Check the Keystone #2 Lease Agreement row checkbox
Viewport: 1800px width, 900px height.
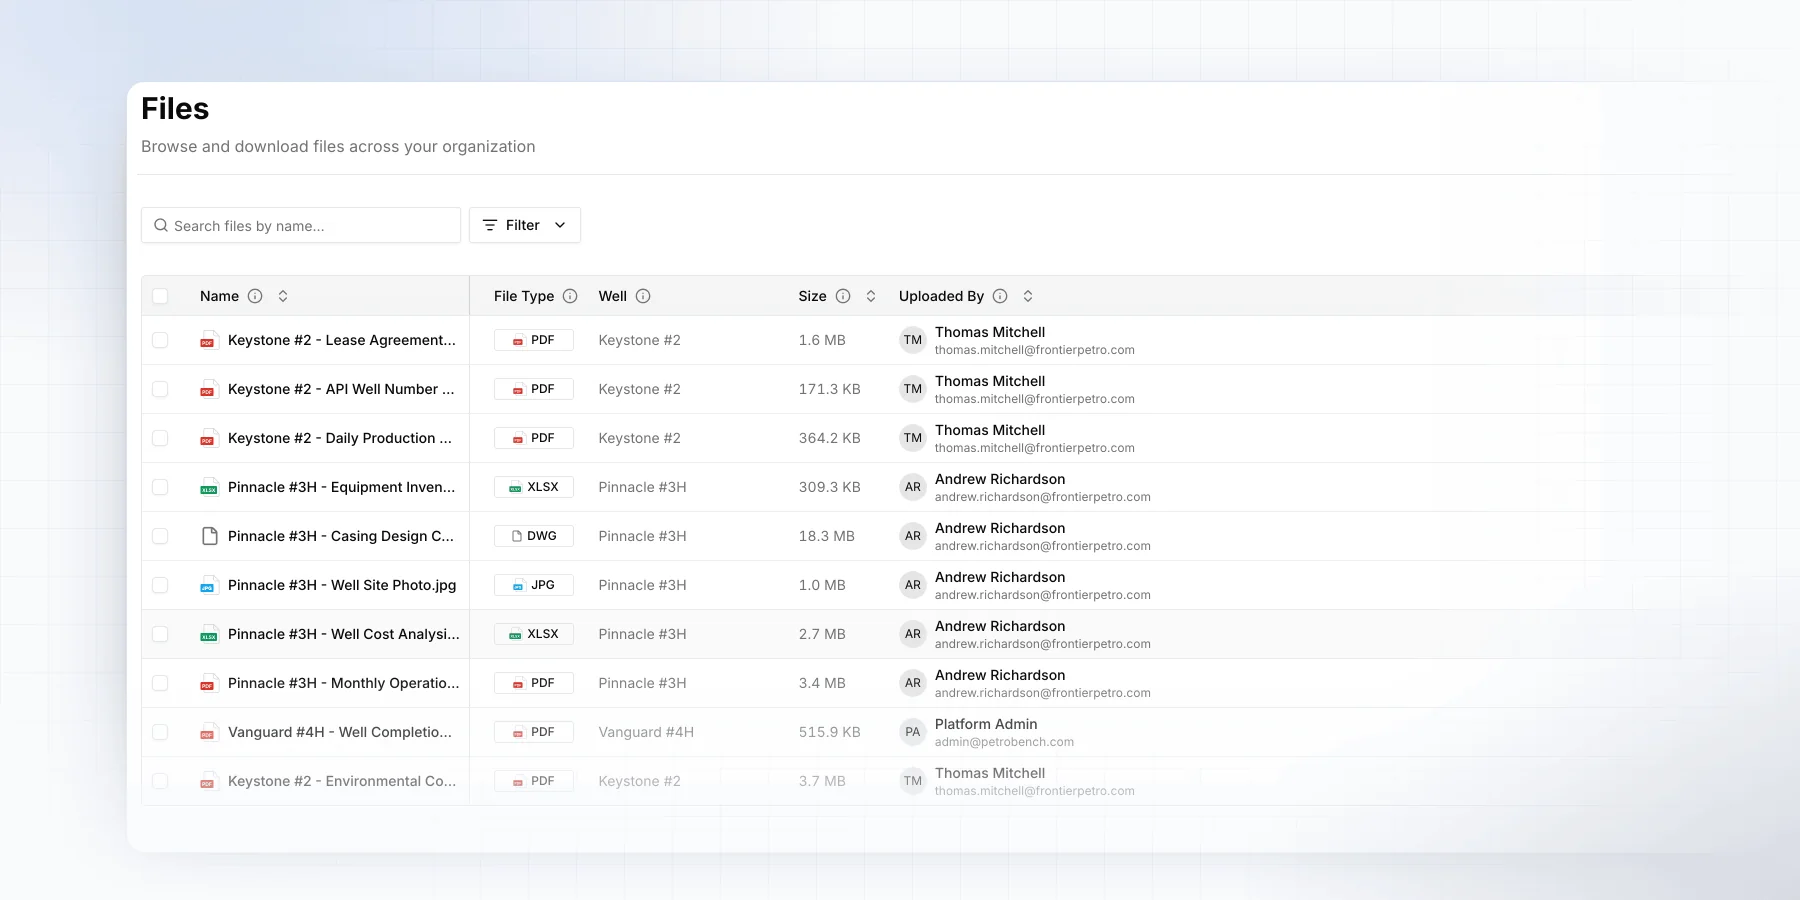click(x=160, y=340)
